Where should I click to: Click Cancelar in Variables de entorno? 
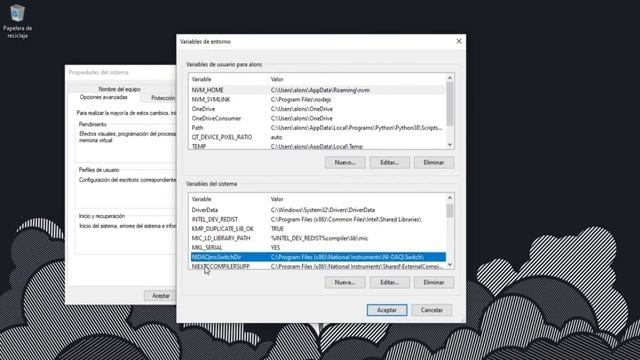431,310
